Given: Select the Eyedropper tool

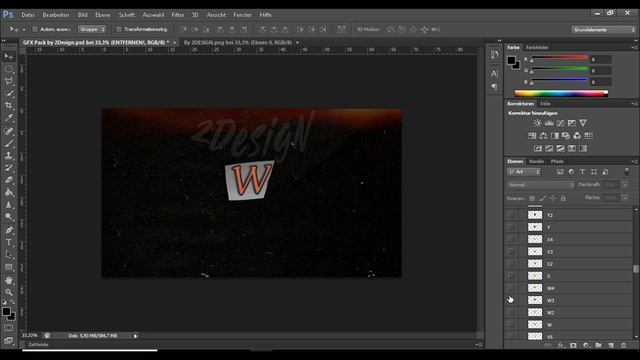Looking at the screenshot, I should tap(9, 118).
